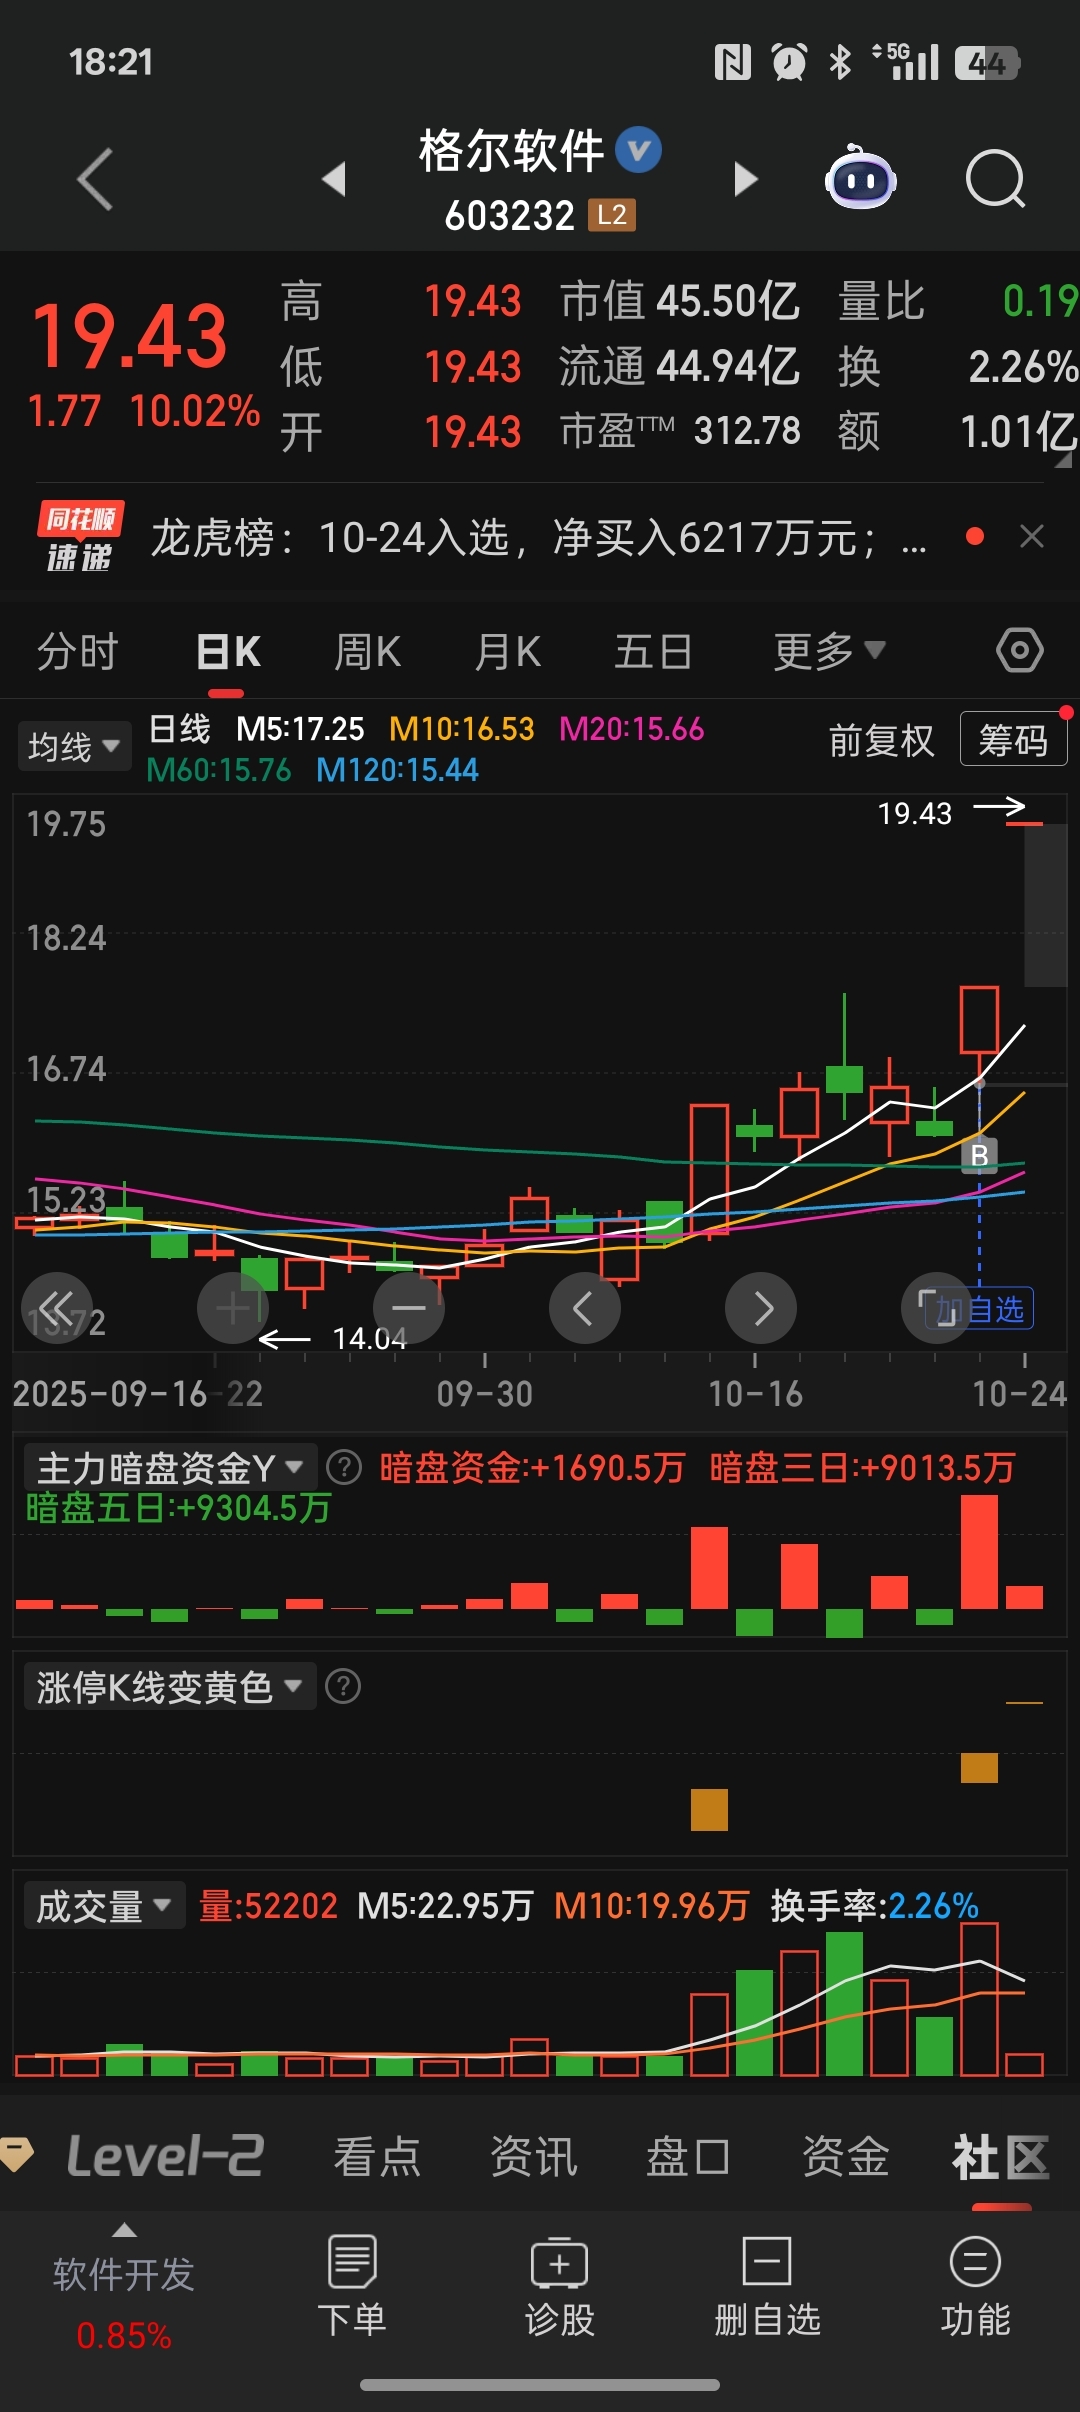This screenshot has height=2412, width=1080.
Task: Open 诊股 stock diagnosis icon
Action: coord(560,2288)
